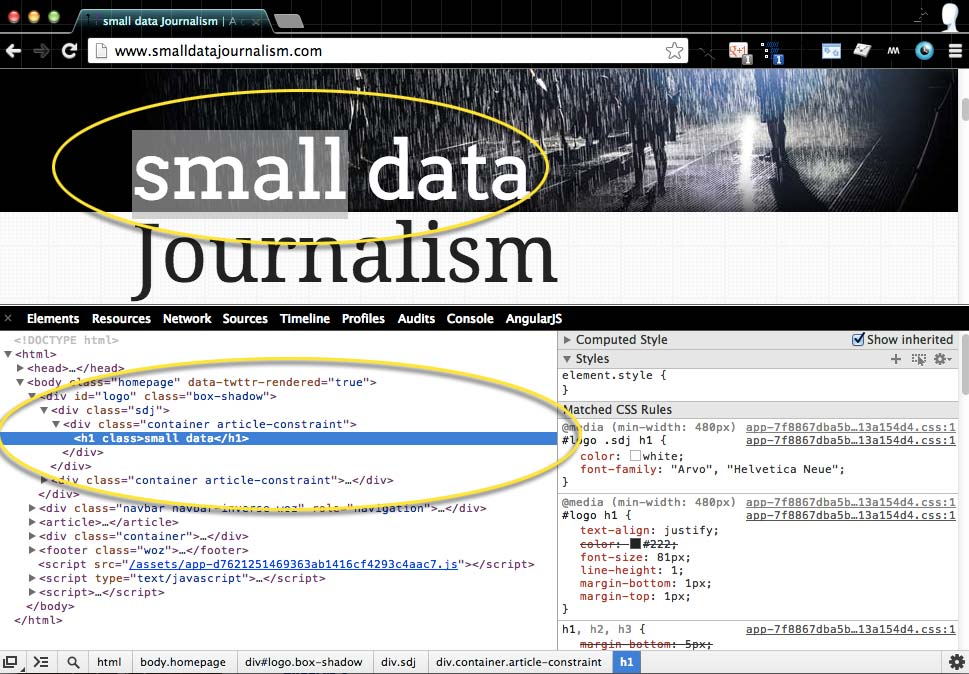Open the Resources panel tab
Screen dimensions: 969x674
(x=121, y=319)
